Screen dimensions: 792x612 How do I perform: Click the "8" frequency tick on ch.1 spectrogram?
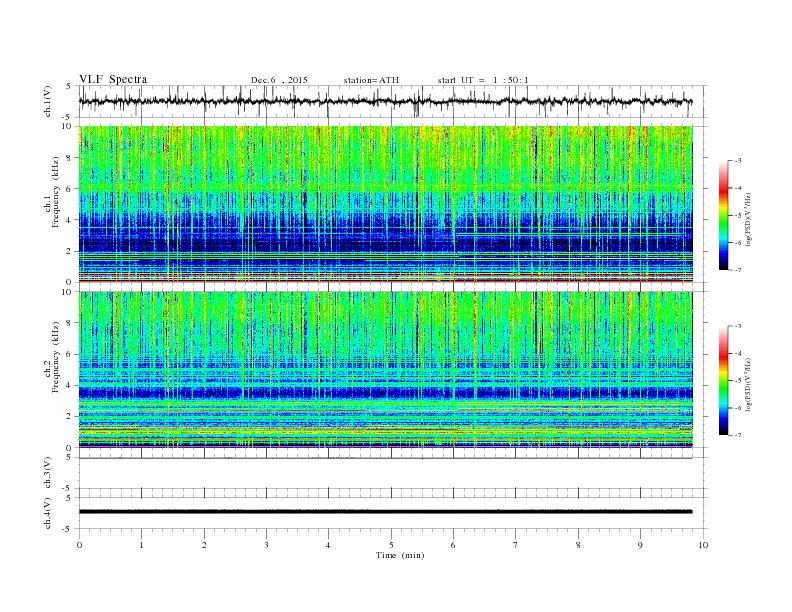pyautogui.click(x=69, y=158)
